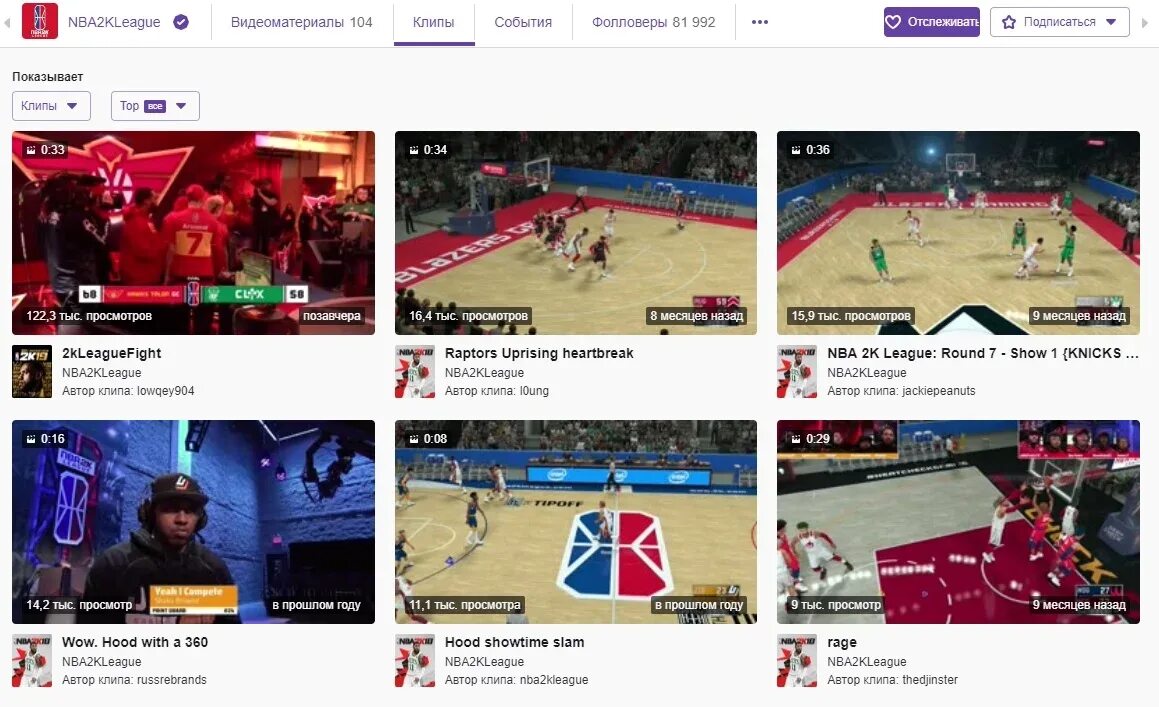Select the Клипы tab
Image resolution: width=1159 pixels, height=707 pixels.
click(434, 22)
